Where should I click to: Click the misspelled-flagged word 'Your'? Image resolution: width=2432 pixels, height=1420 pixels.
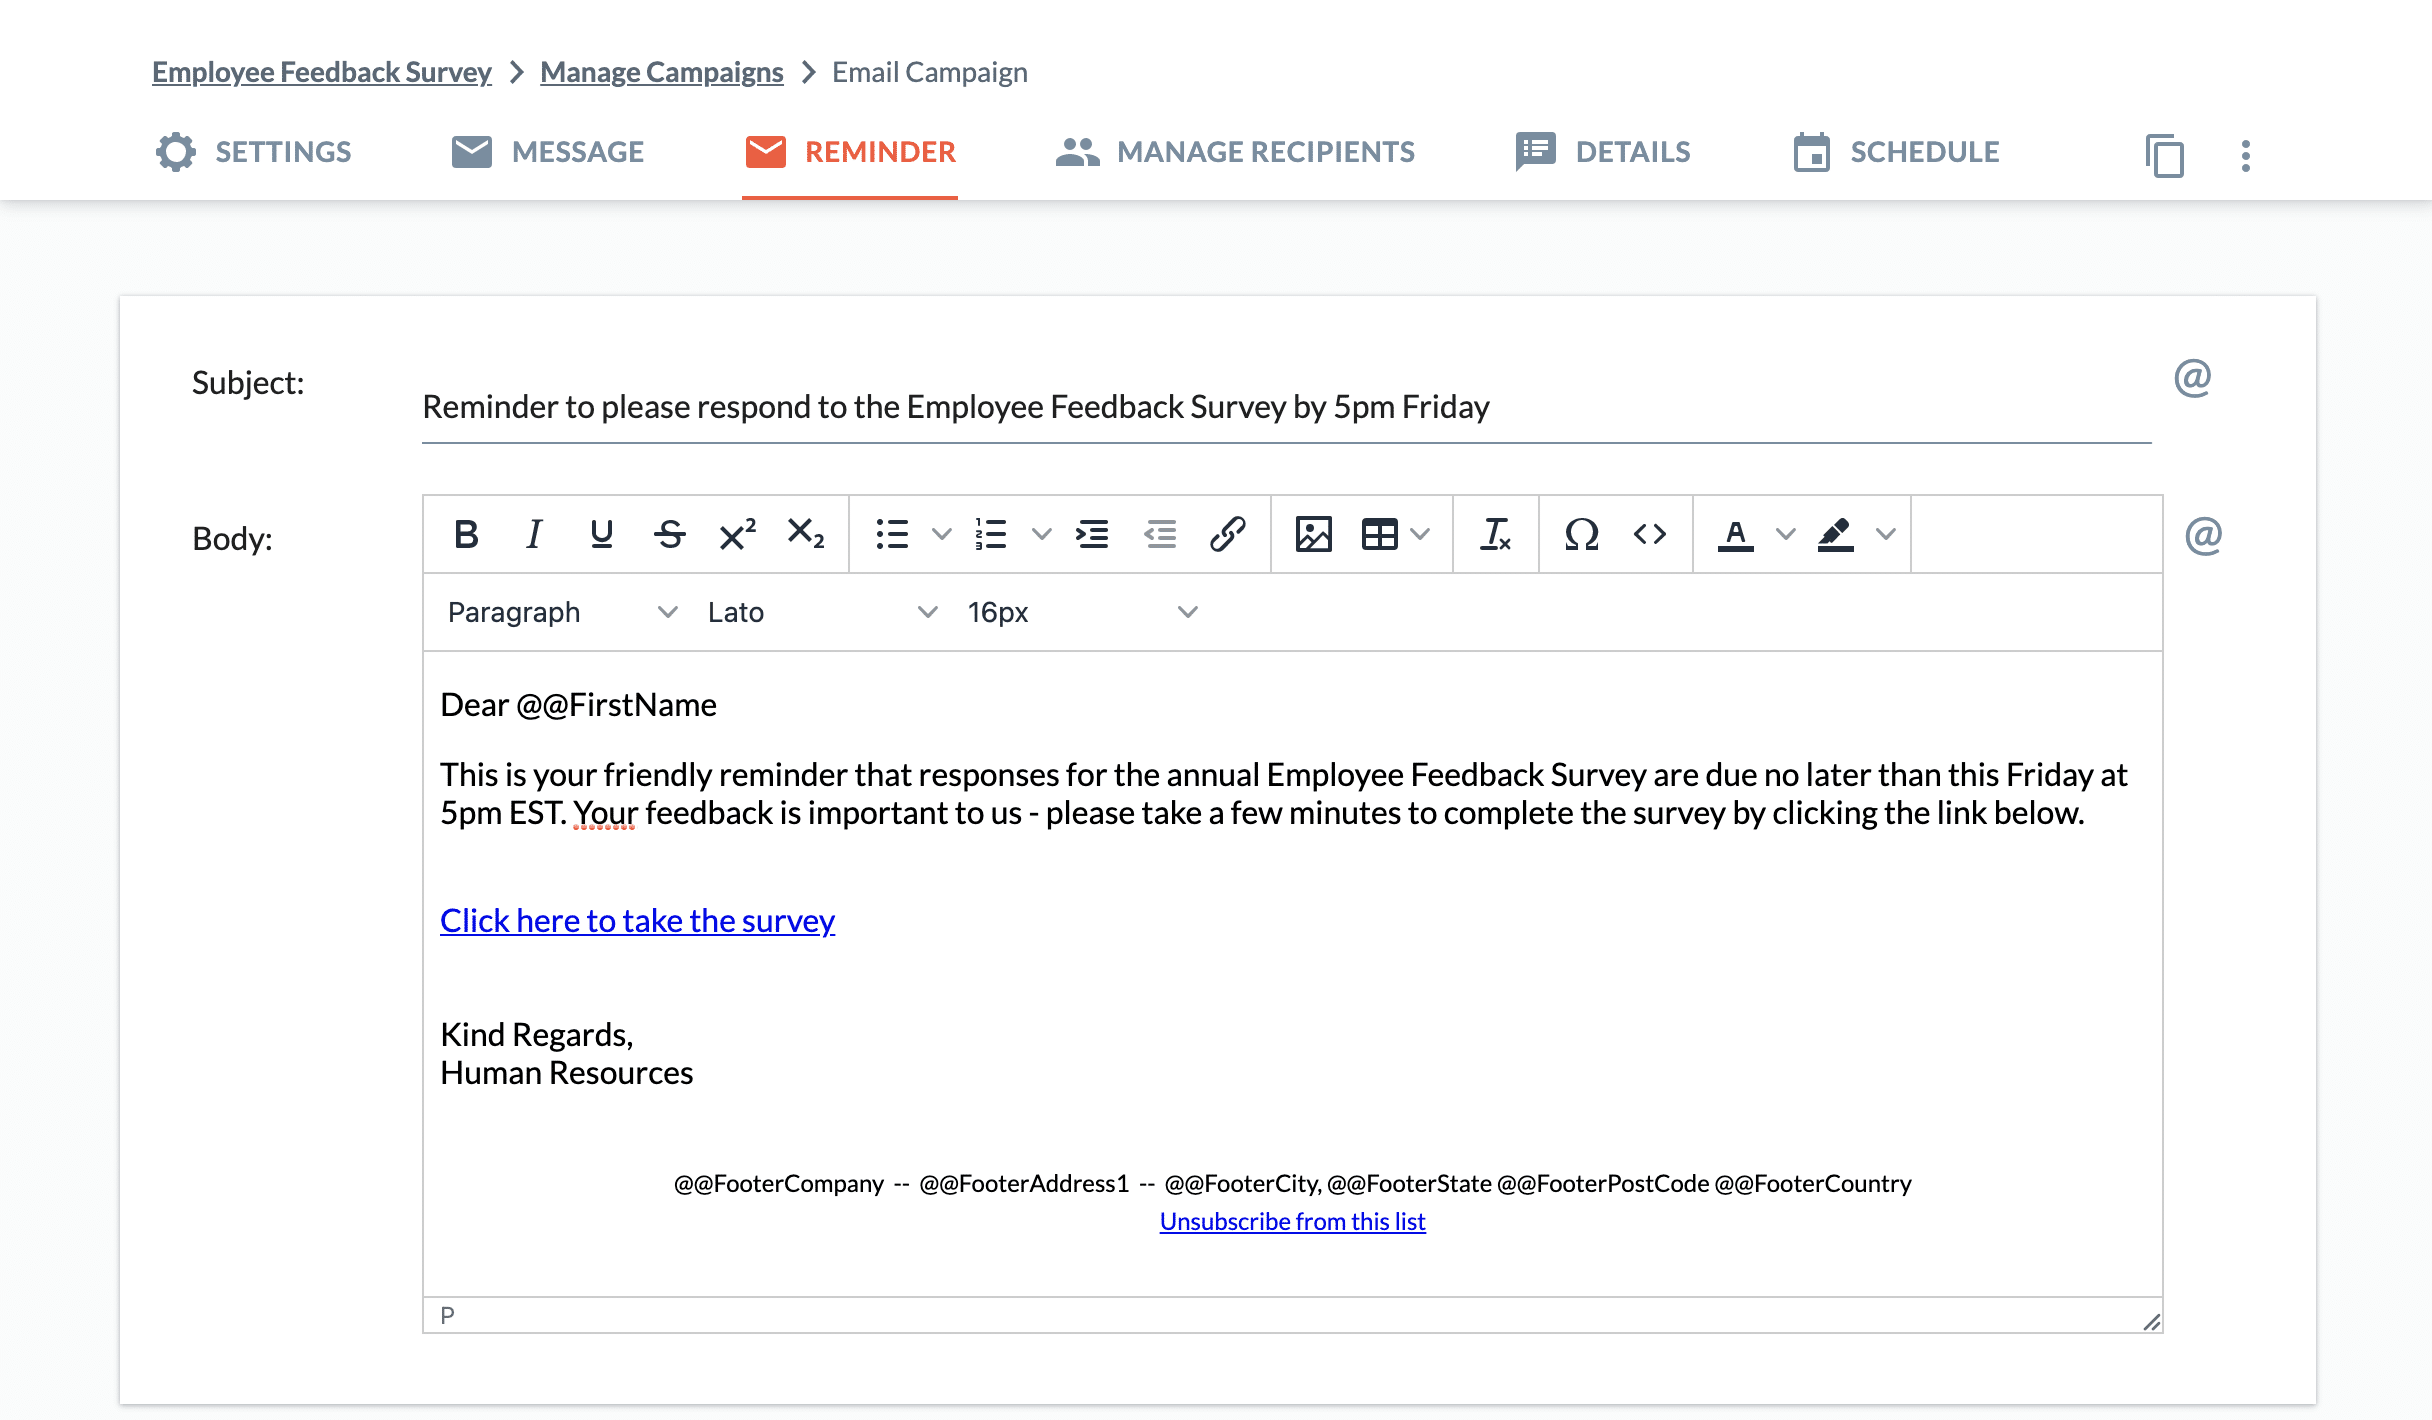coord(606,813)
